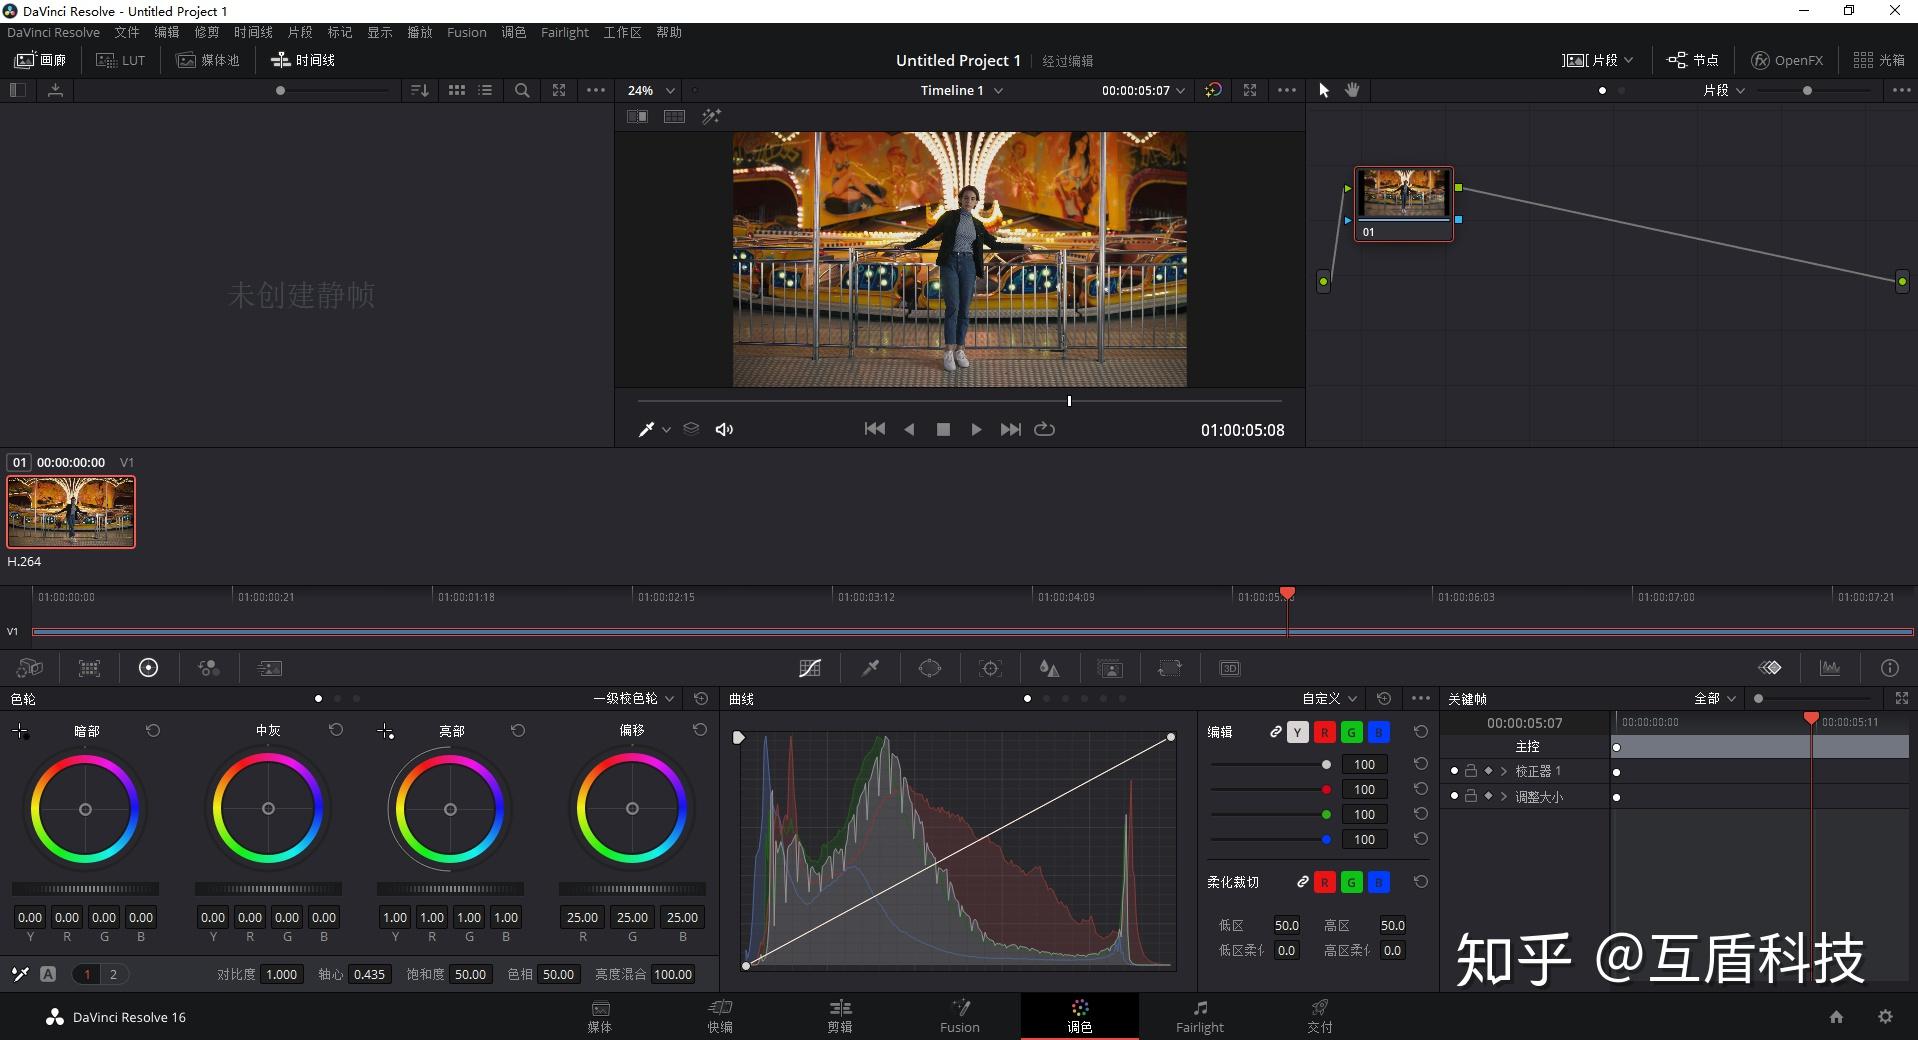Screen dimensions: 1918x1040
Task: Click the magic wand highlight icon in viewer
Action: 711,117
